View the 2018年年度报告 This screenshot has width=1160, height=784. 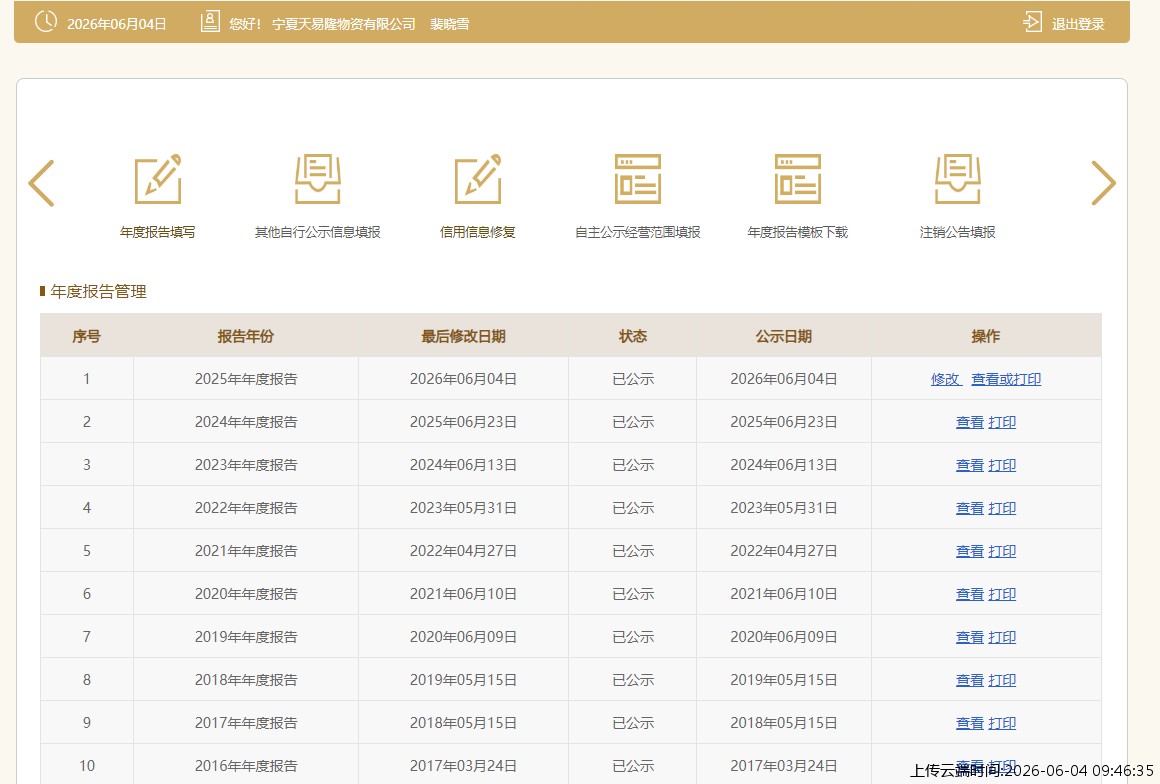(x=970, y=680)
